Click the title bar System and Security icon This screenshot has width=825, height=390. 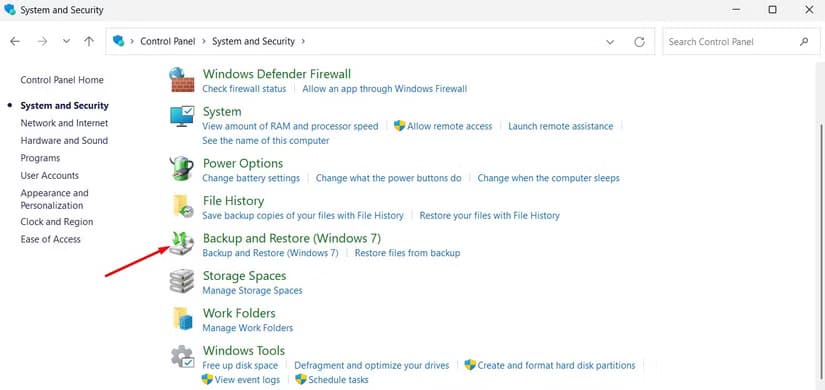(x=9, y=9)
